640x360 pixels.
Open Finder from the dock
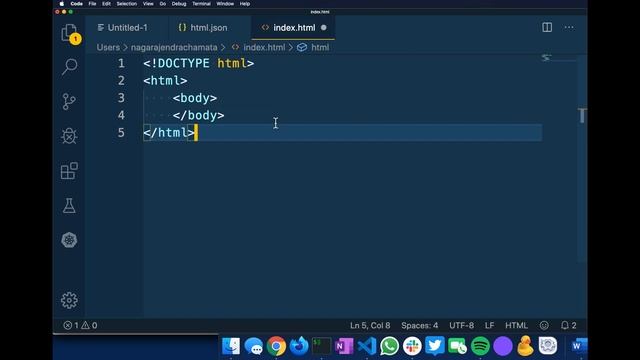coord(231,346)
